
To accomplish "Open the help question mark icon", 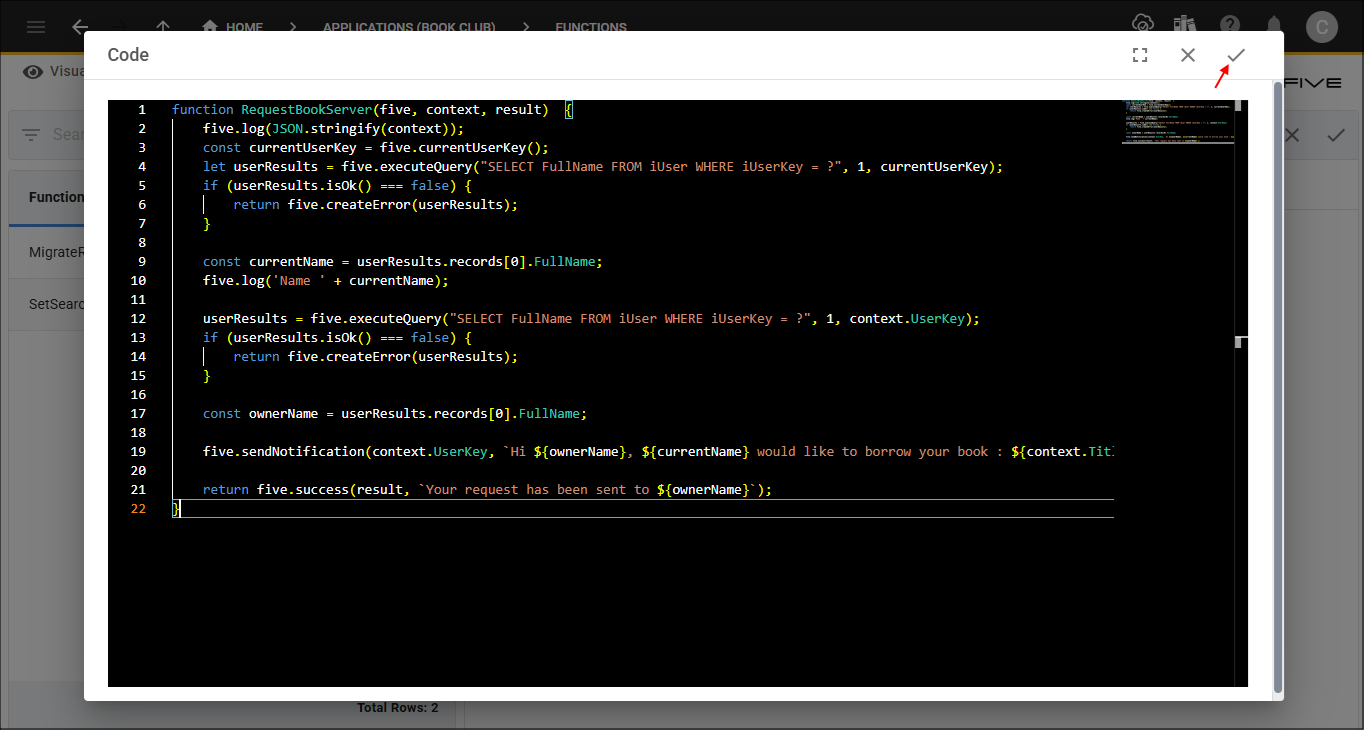I will point(1230,25).
